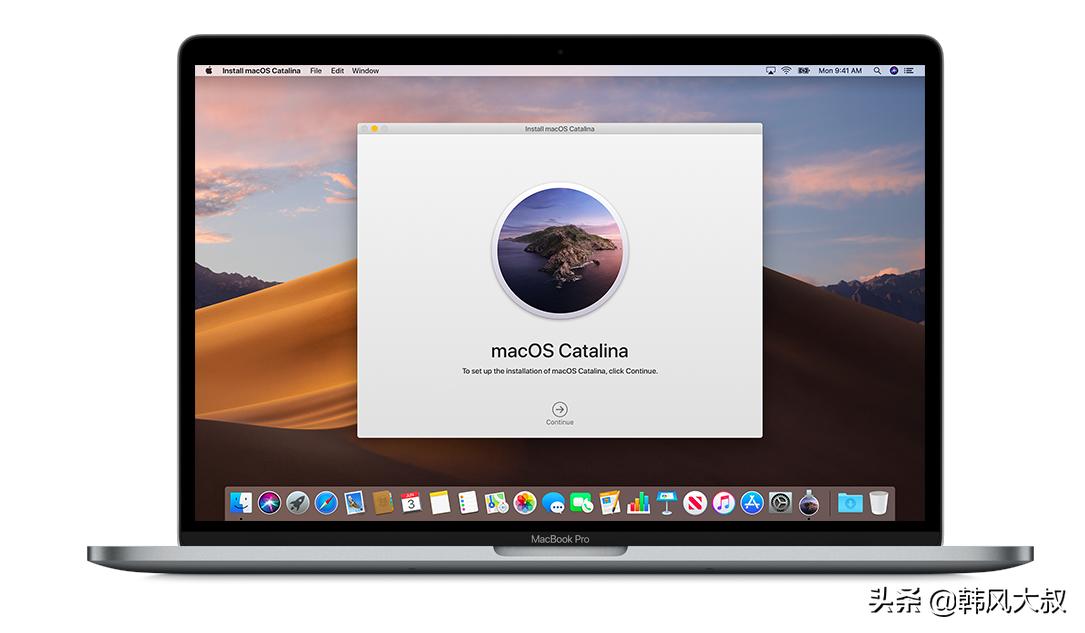
Task: Open Notification Center list icon
Action: point(909,71)
